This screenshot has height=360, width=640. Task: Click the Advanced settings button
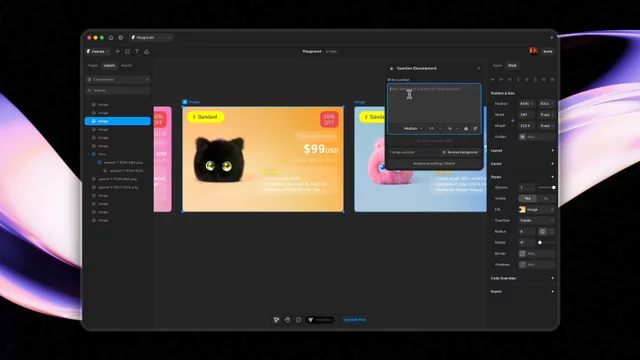tap(434, 163)
